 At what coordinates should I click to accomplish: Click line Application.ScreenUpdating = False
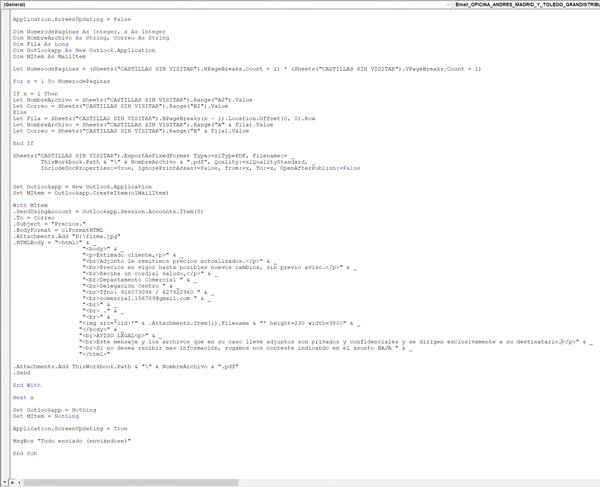coord(72,19)
